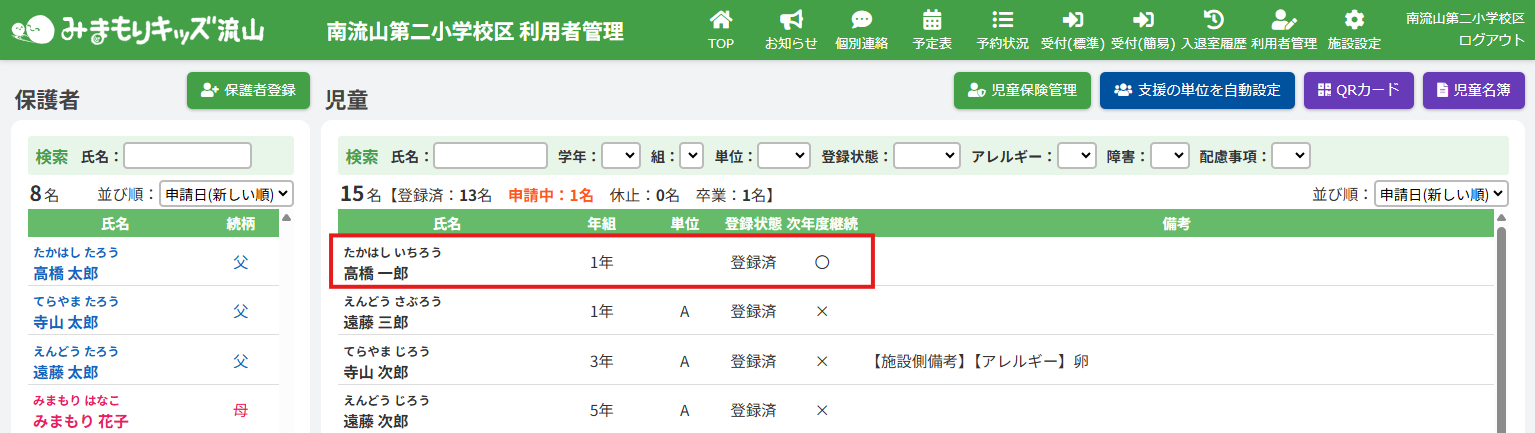Click the 児童保険管理 button

point(1021,90)
